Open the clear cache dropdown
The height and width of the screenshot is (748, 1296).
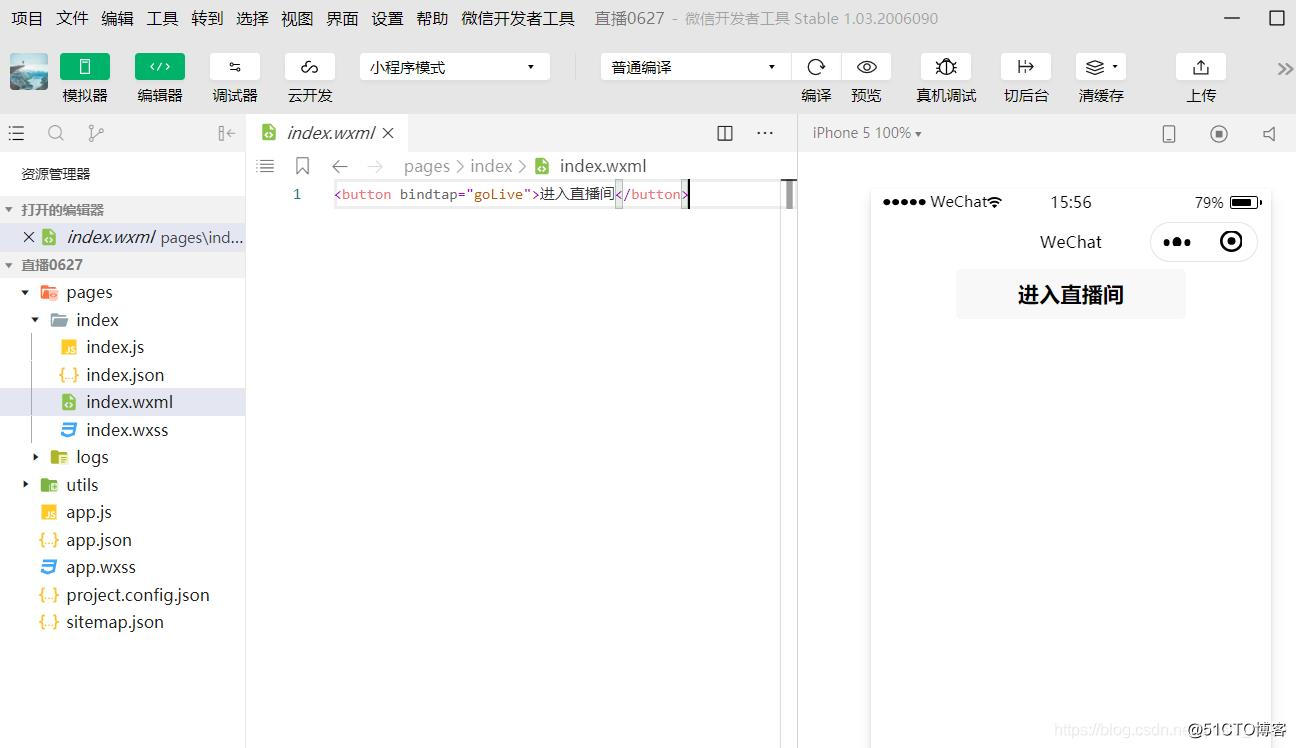1101,67
